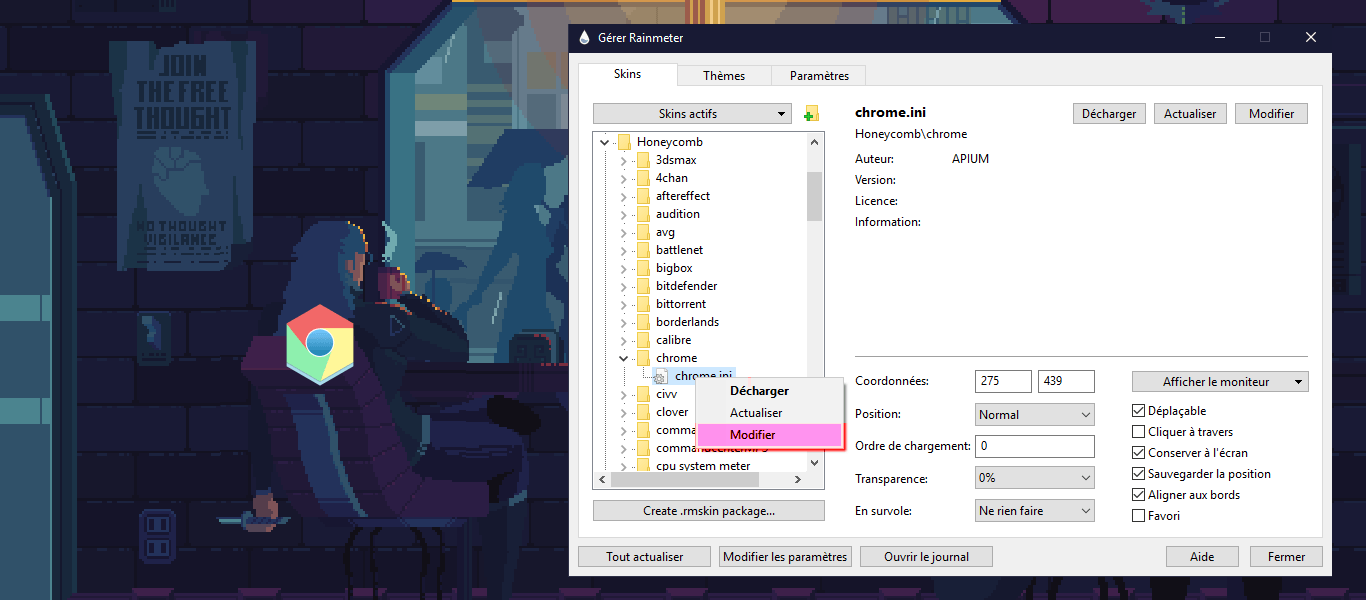The width and height of the screenshot is (1366, 600).
Task: Click the 3dsmax folder icon
Action: [x=643, y=160]
